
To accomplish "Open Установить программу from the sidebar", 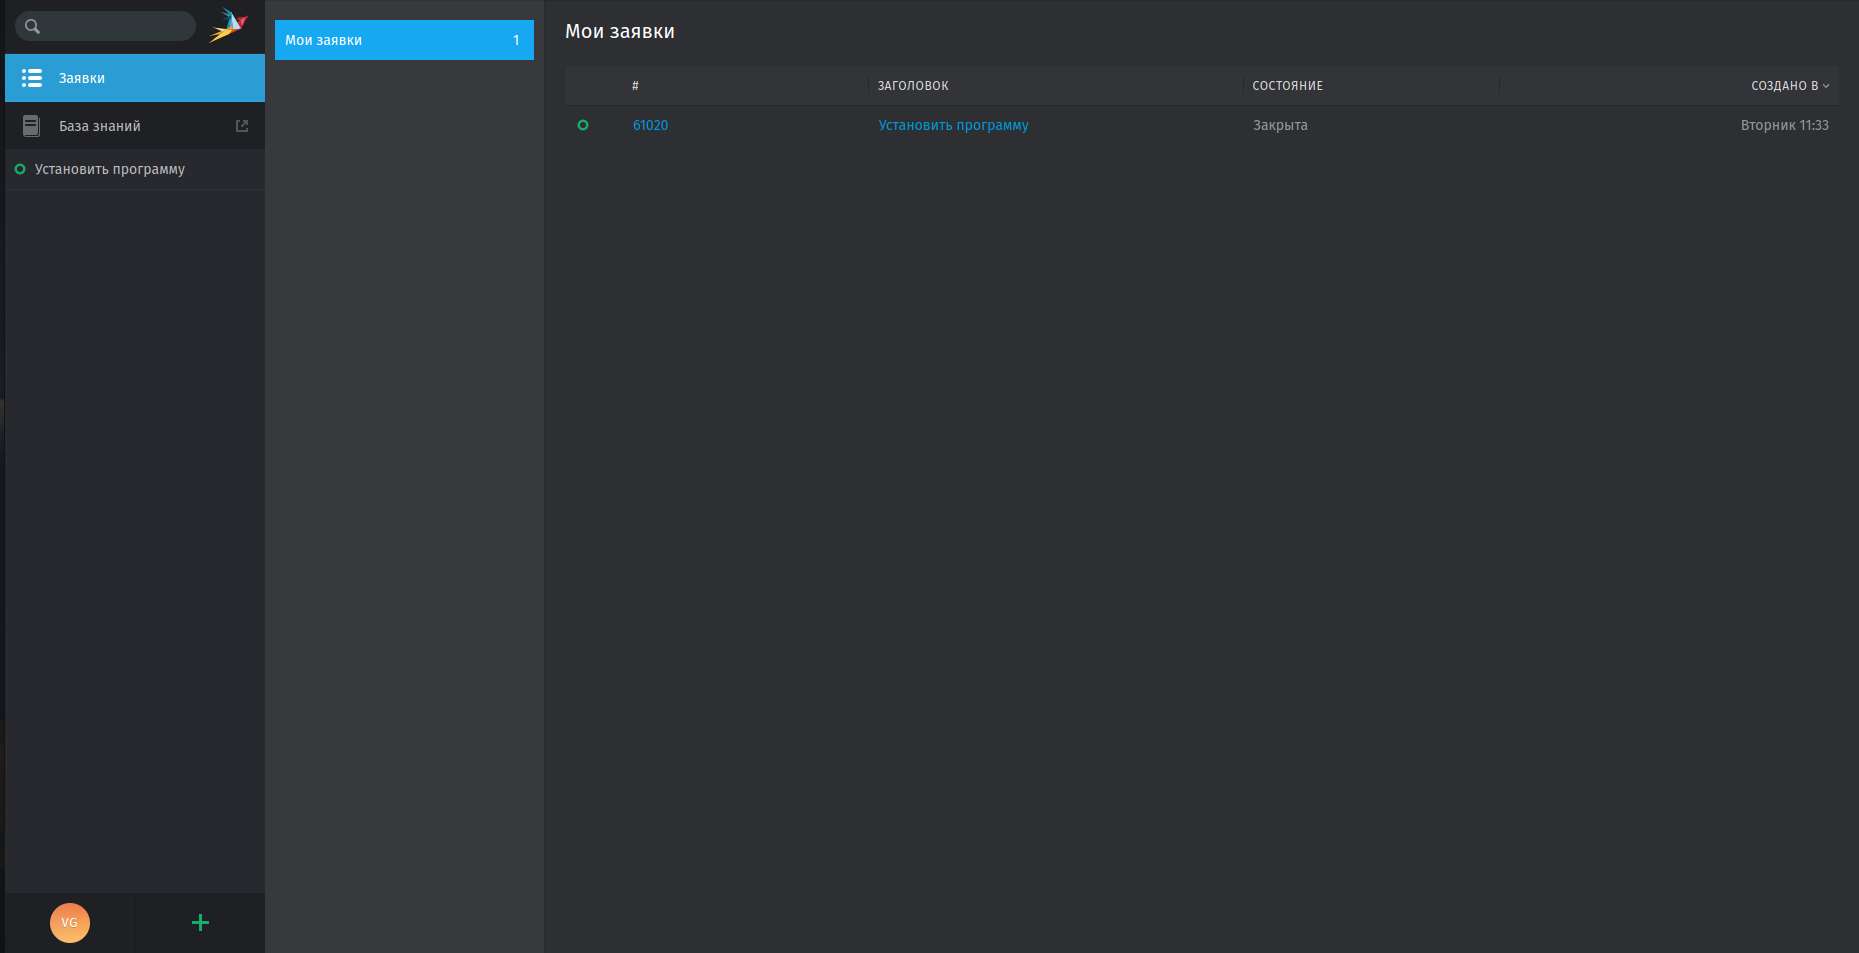I will [x=110, y=169].
